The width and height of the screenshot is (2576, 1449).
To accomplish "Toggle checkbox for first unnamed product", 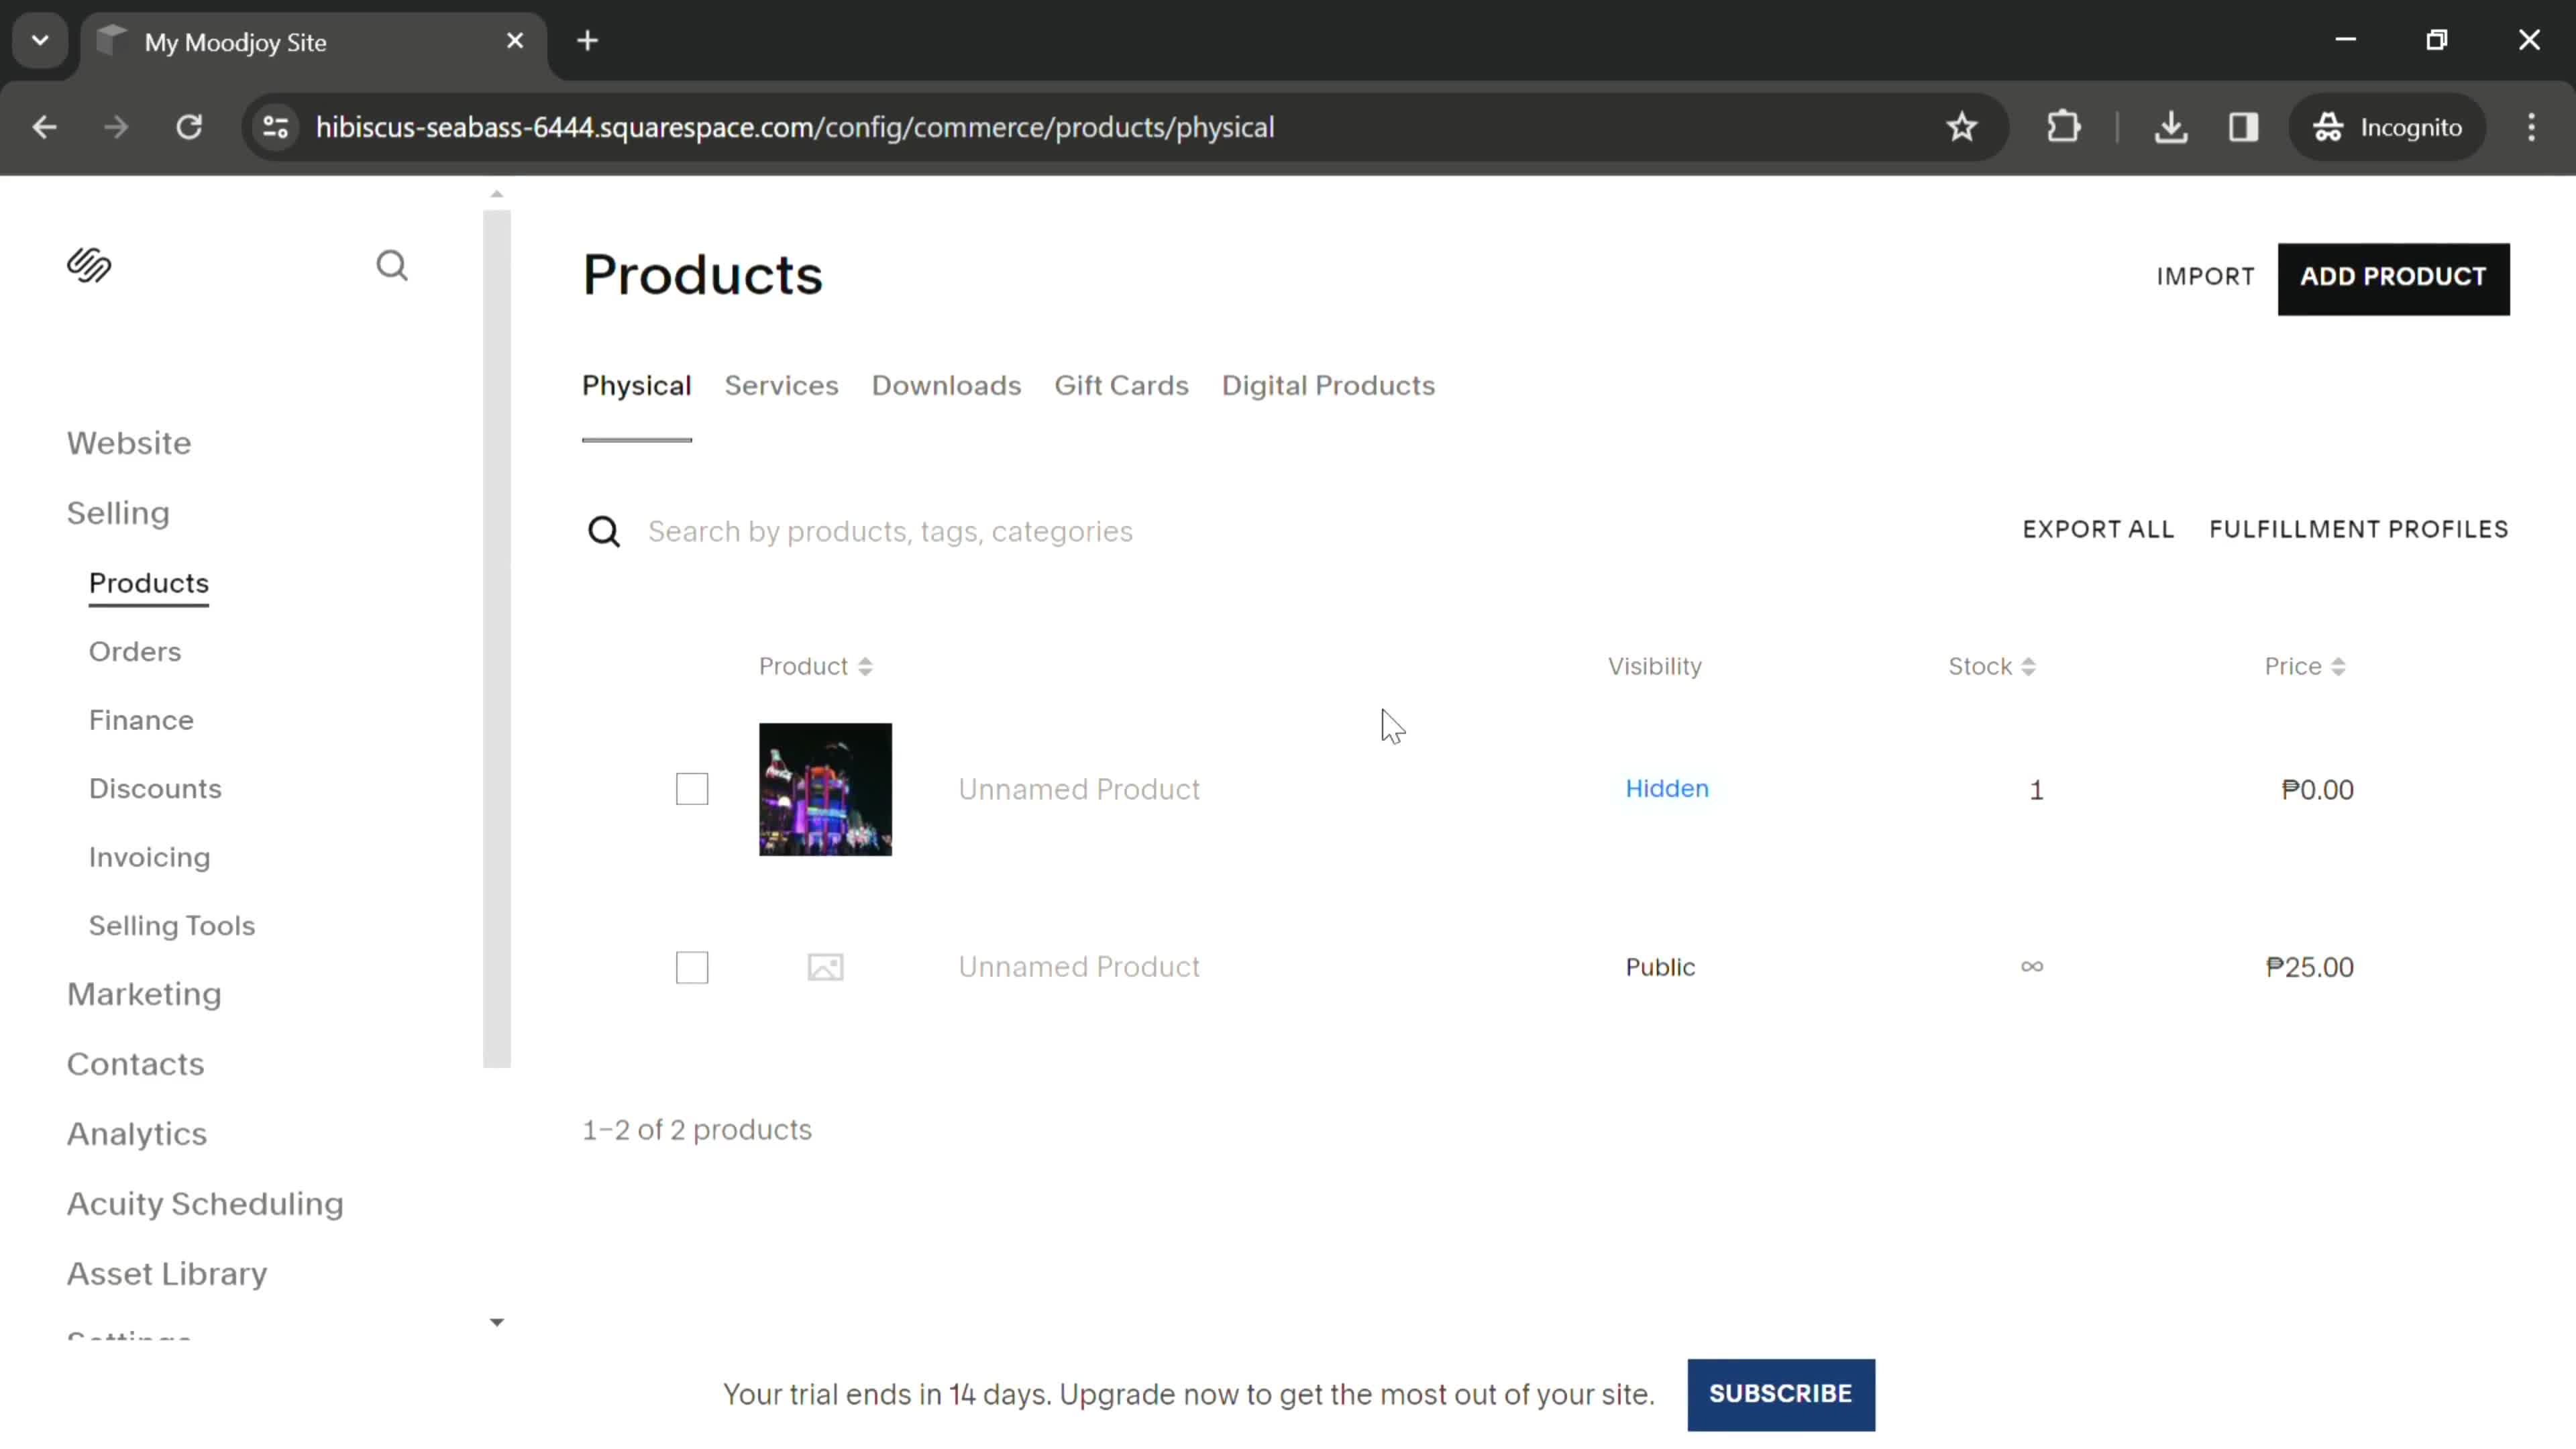I will [x=692, y=789].
